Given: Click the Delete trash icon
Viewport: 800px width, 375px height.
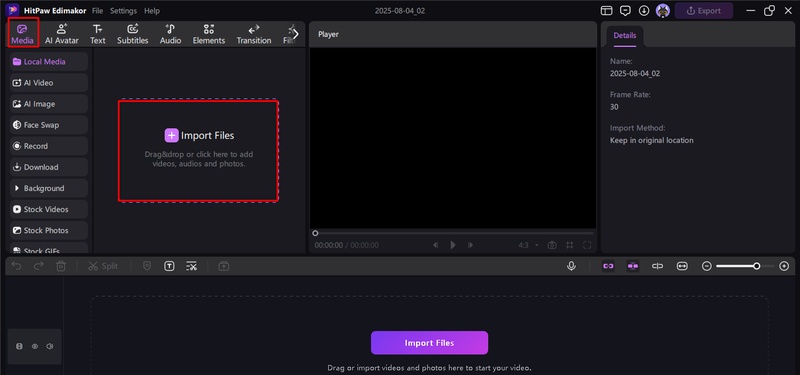Looking at the screenshot, I should [x=61, y=266].
